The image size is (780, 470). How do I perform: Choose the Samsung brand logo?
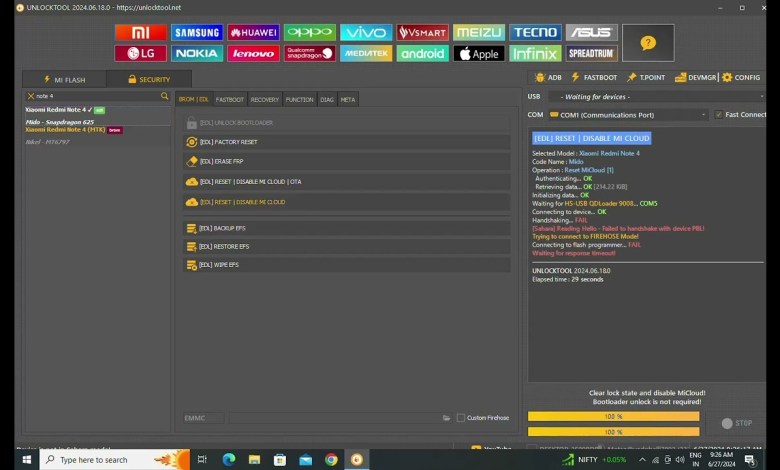pyautogui.click(x=197, y=32)
